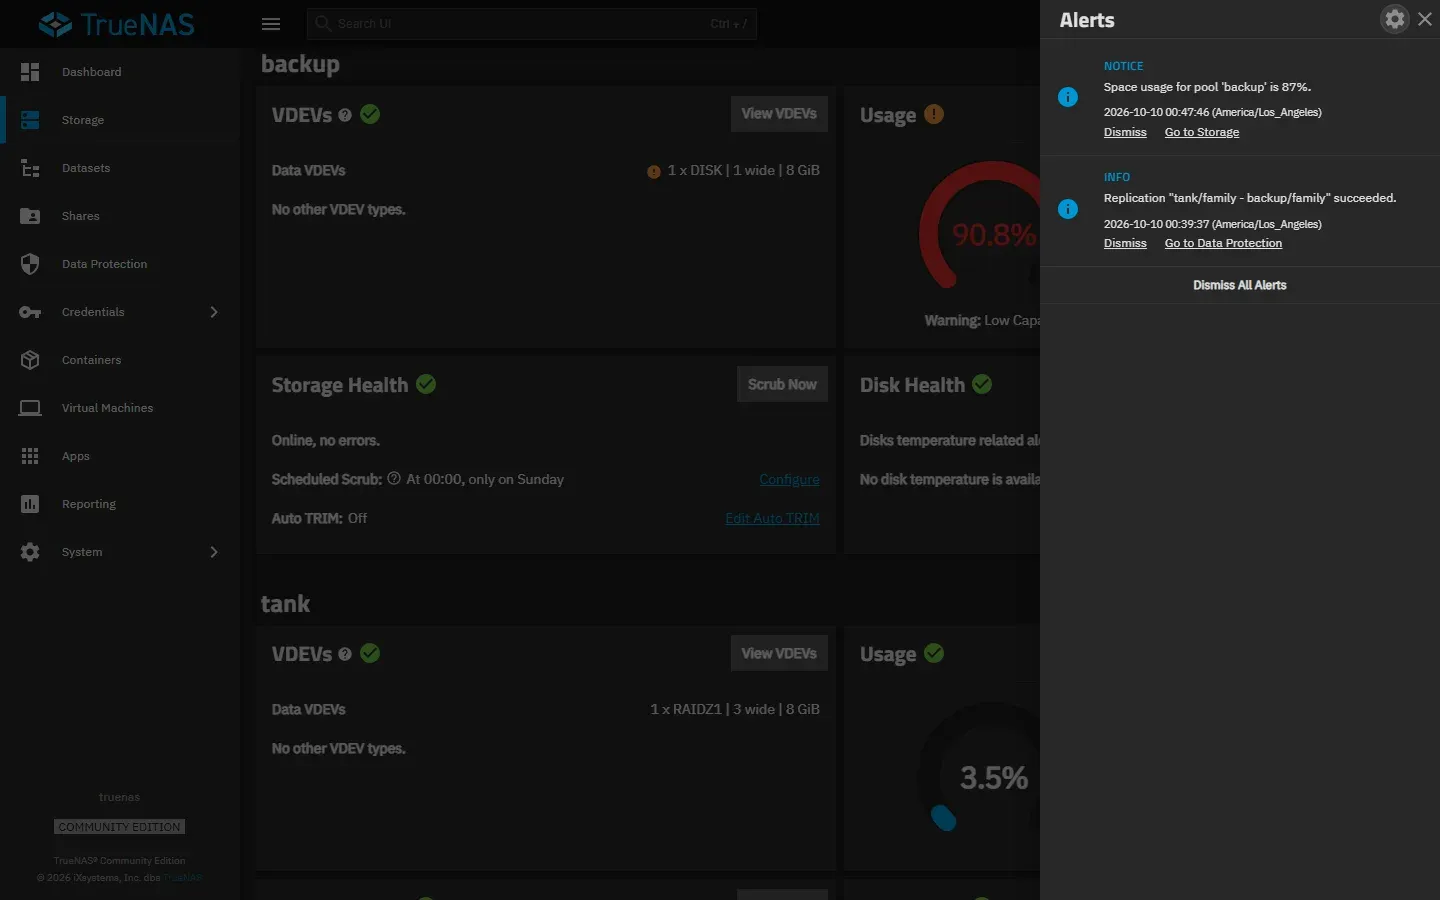Image resolution: width=1440 pixels, height=900 pixels.
Task: Click the help icon beside backup VDEVs
Action: pyautogui.click(x=345, y=115)
